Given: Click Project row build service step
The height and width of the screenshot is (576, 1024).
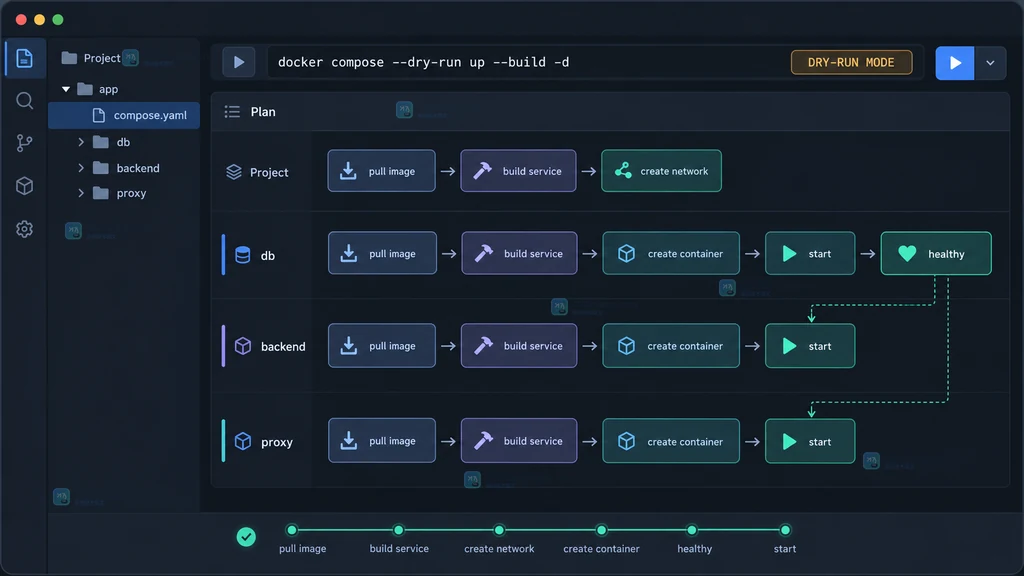Looking at the screenshot, I should coord(518,171).
